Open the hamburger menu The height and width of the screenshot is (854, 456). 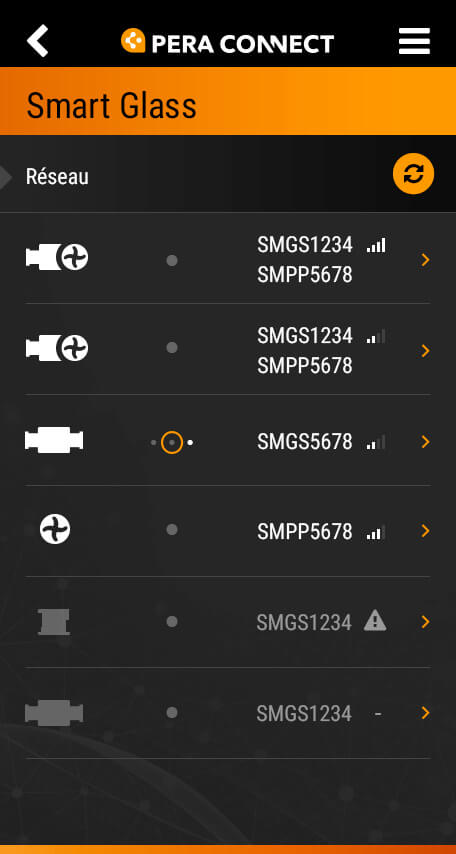(414, 41)
